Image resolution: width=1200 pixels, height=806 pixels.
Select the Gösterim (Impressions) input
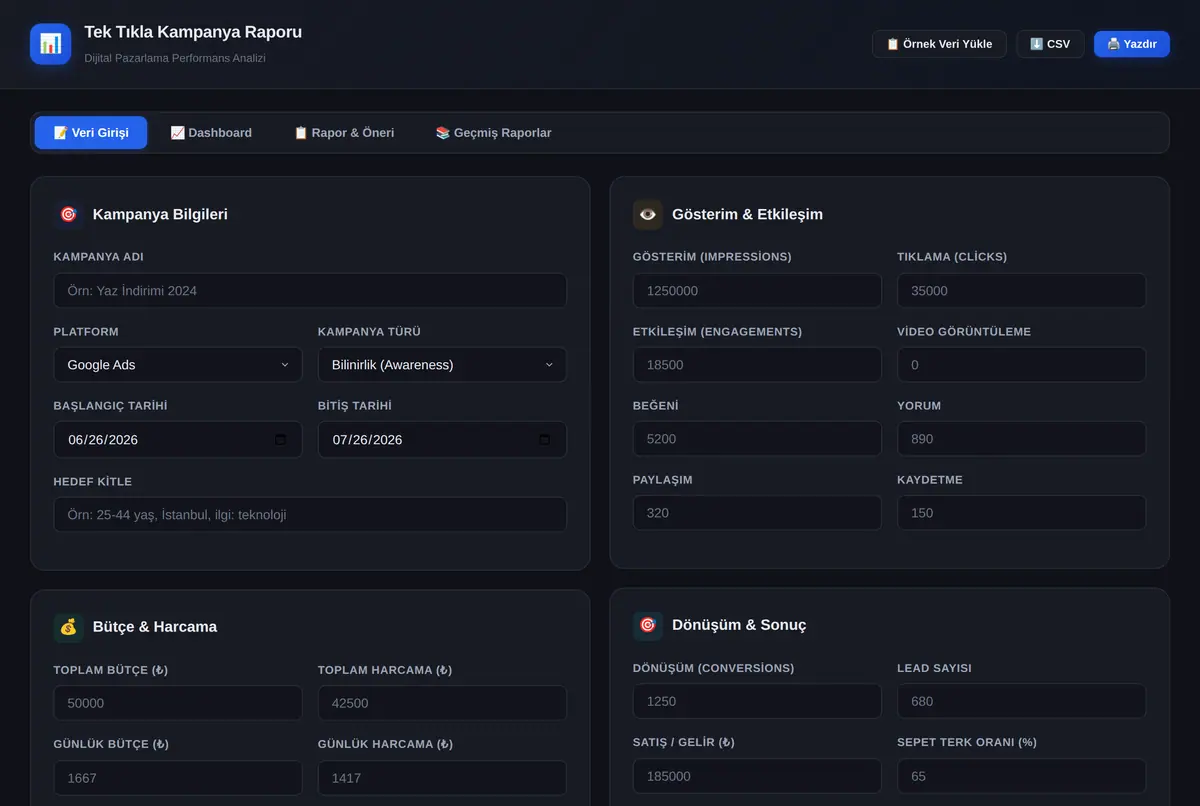click(757, 291)
